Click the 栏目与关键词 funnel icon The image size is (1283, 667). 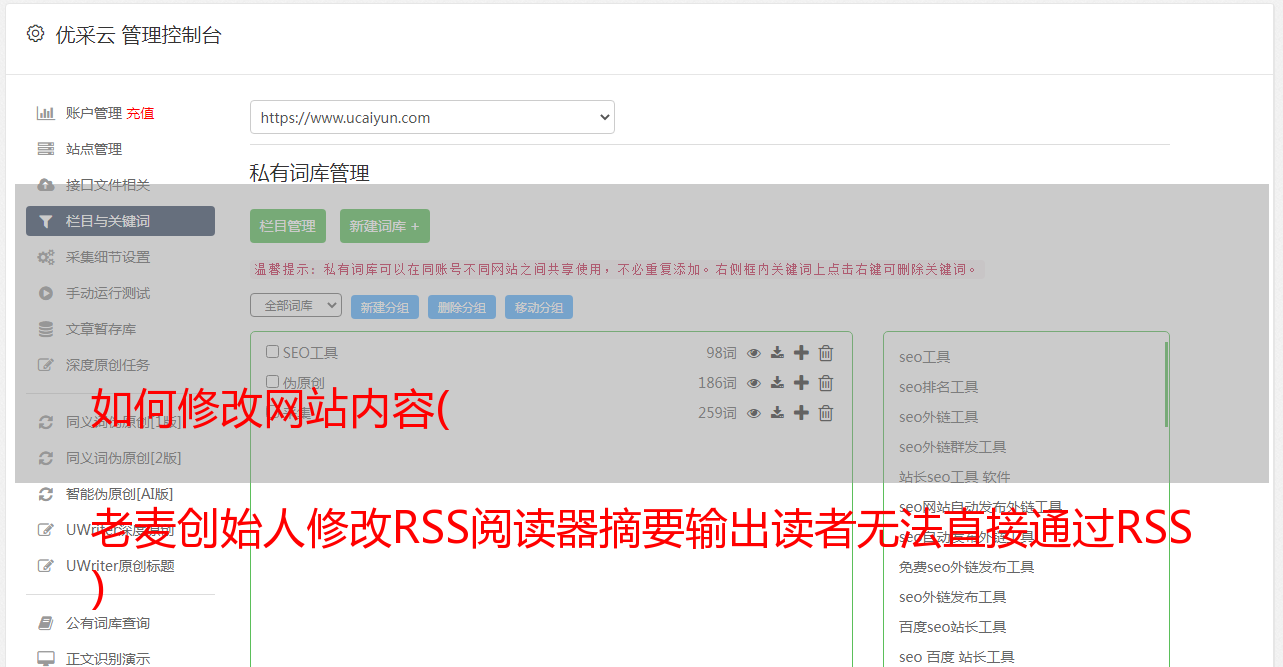(46, 221)
